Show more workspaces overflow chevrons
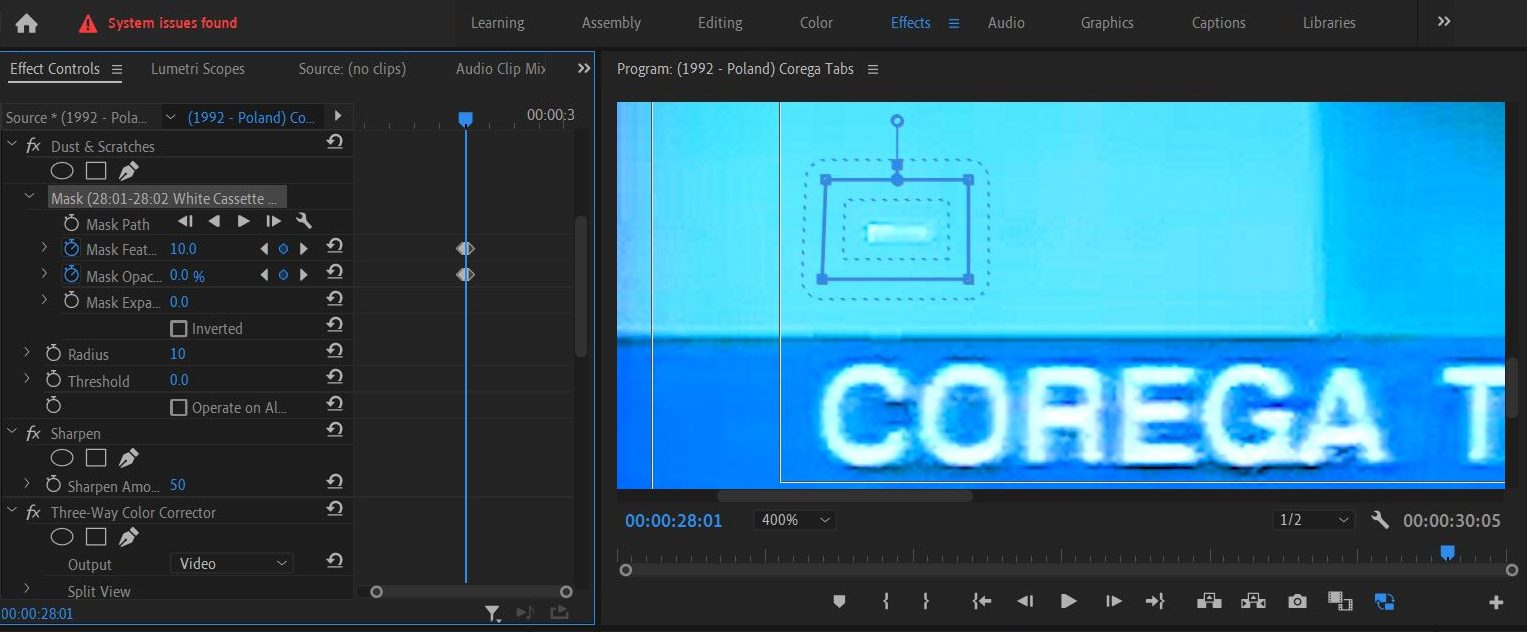 click(x=1444, y=21)
